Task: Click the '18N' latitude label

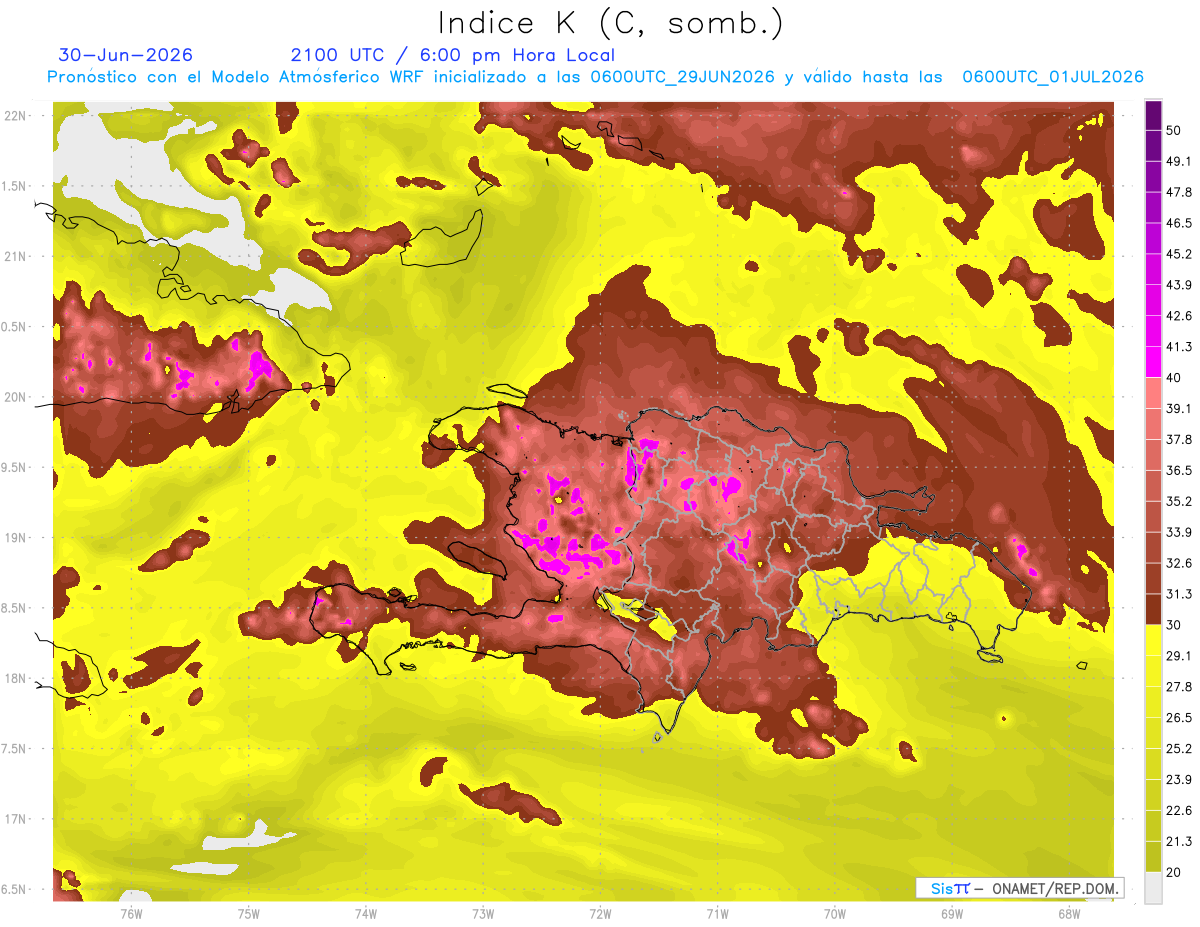Action: tap(14, 678)
